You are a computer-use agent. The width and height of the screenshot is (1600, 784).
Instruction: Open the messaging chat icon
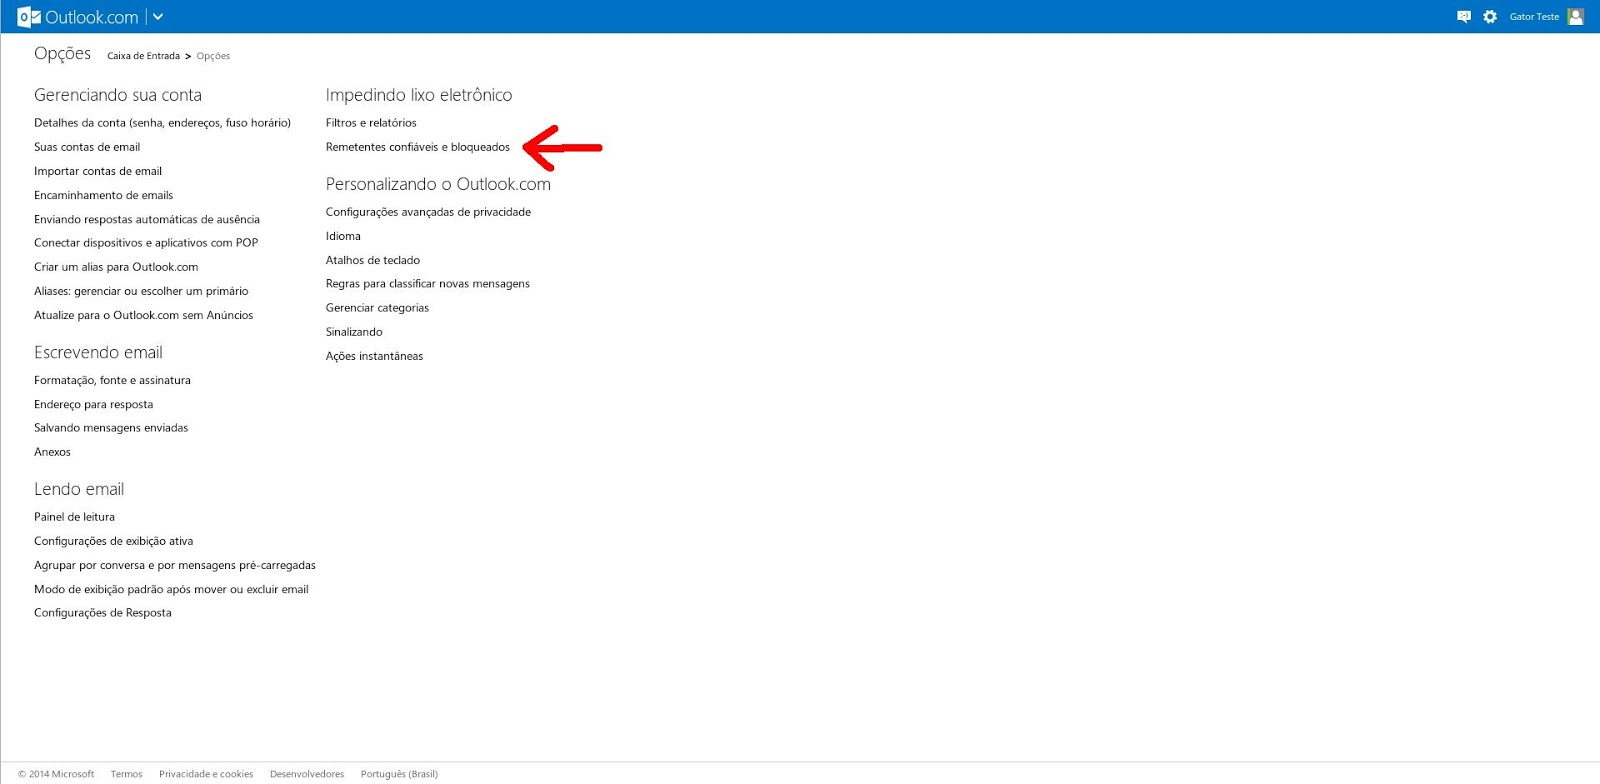(1464, 17)
